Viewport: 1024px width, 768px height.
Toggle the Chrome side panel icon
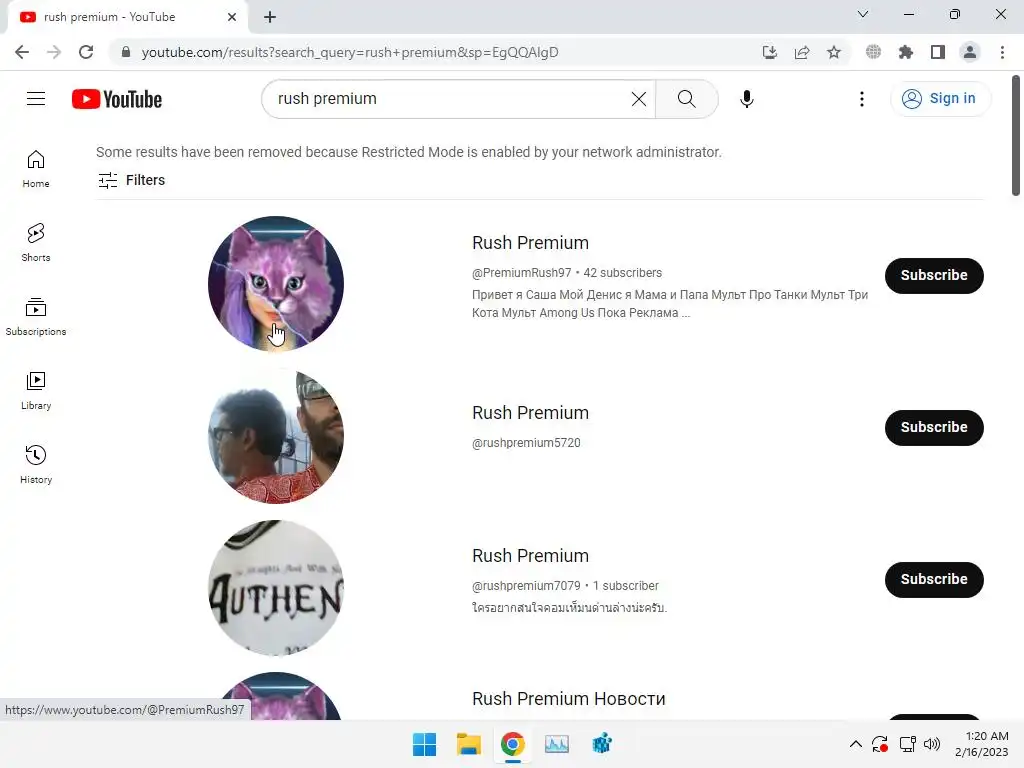pyautogui.click(x=938, y=52)
